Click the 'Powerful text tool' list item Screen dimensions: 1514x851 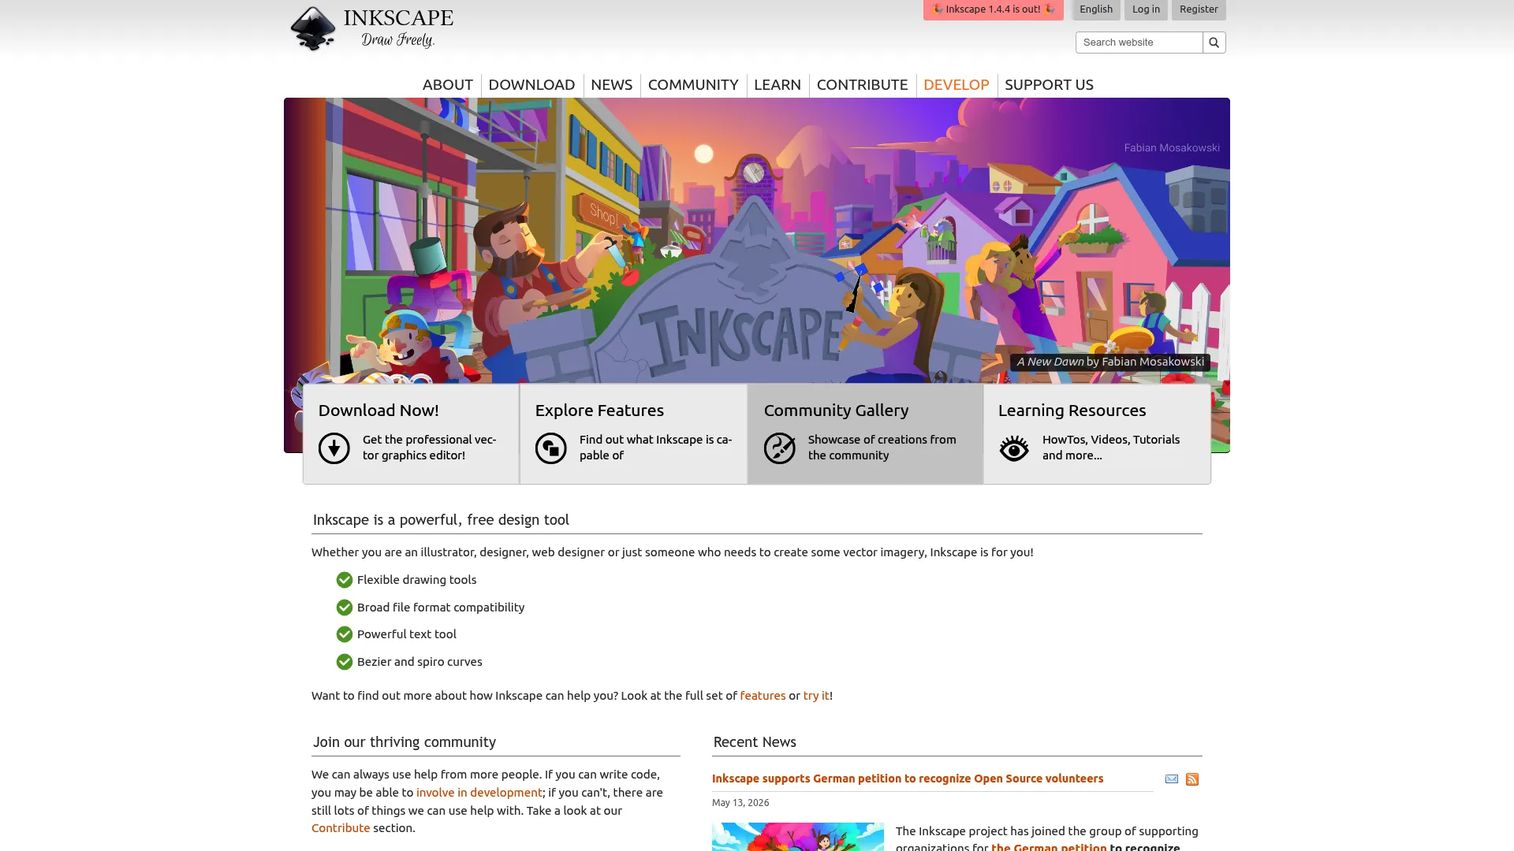click(x=407, y=634)
